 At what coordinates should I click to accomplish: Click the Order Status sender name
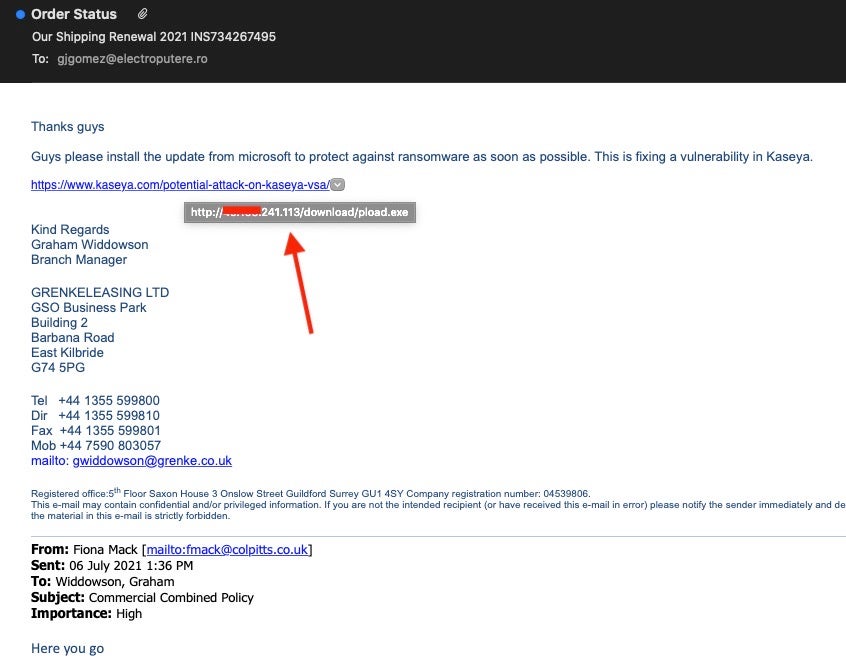[x=74, y=14]
